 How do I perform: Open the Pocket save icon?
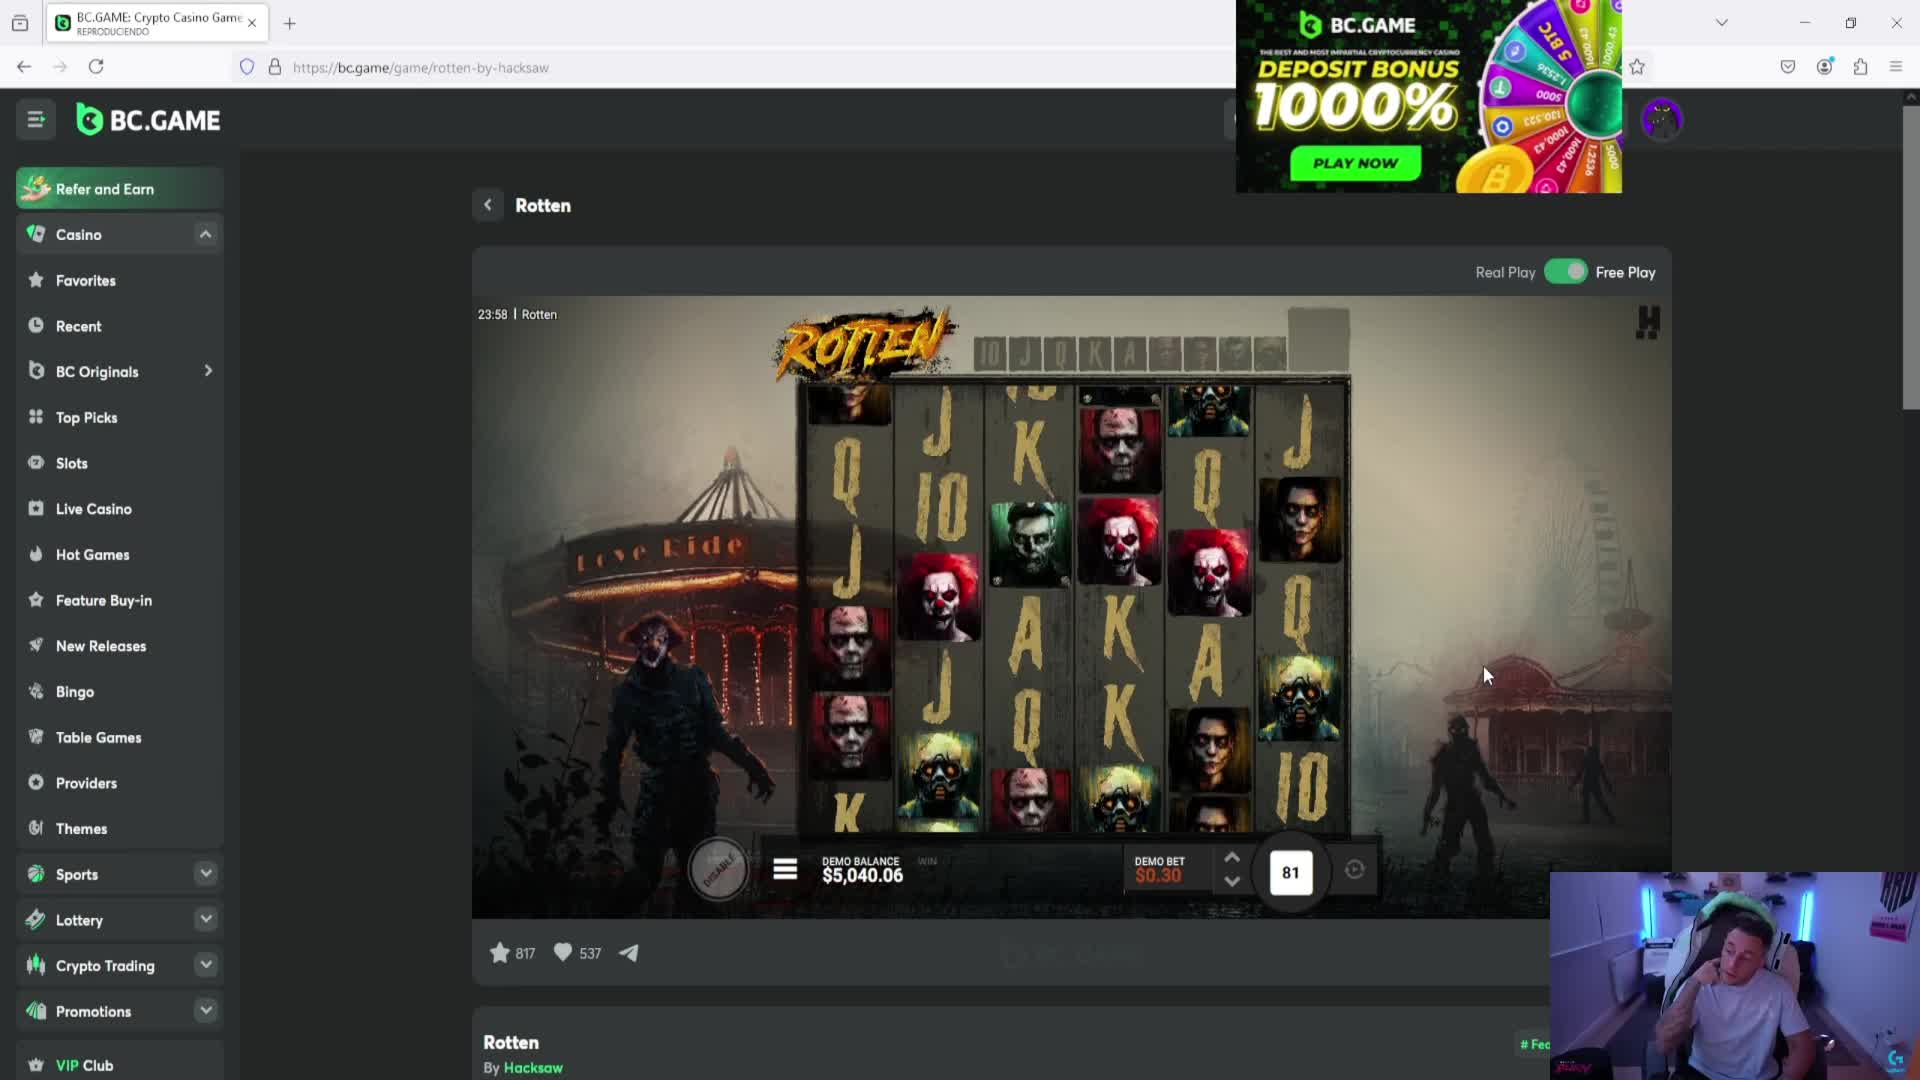point(1788,67)
